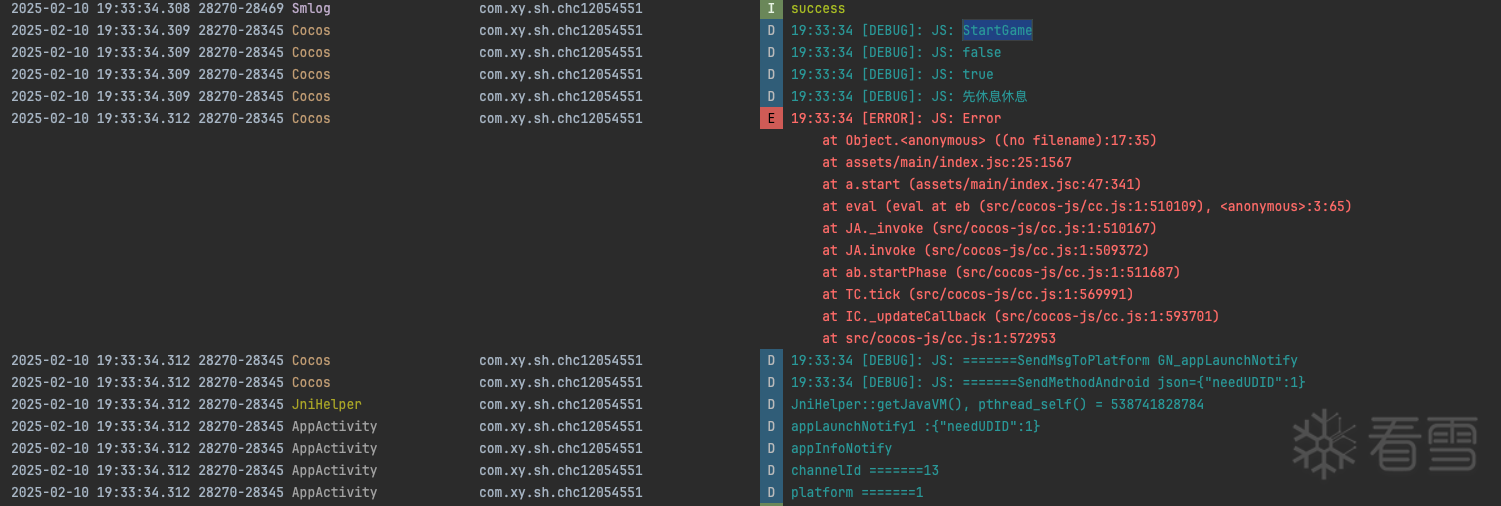Image resolution: width=1501 pixels, height=506 pixels.
Task: Click the timestamp on the platform row
Action: [100, 492]
